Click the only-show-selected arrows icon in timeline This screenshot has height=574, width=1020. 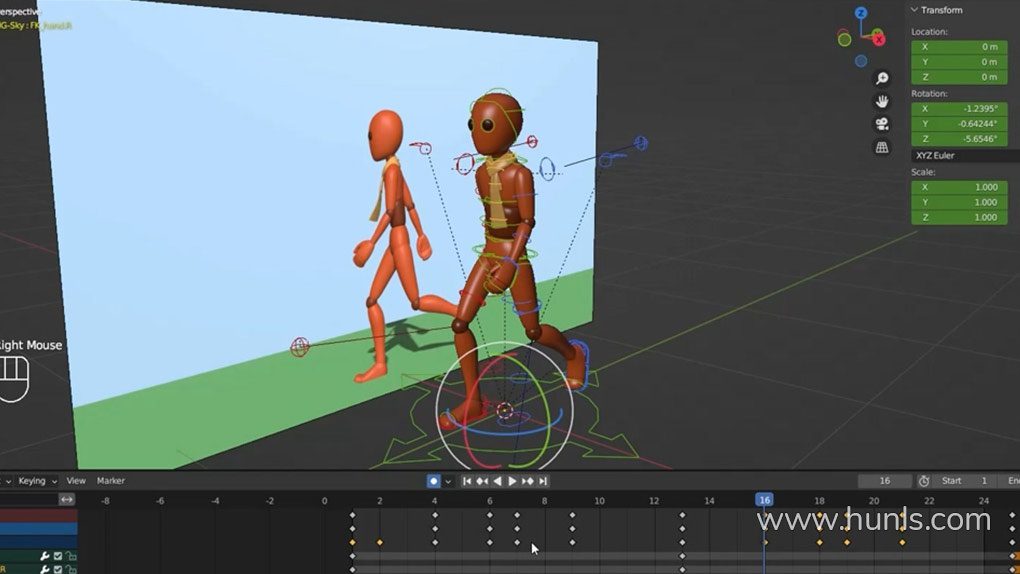click(67, 499)
